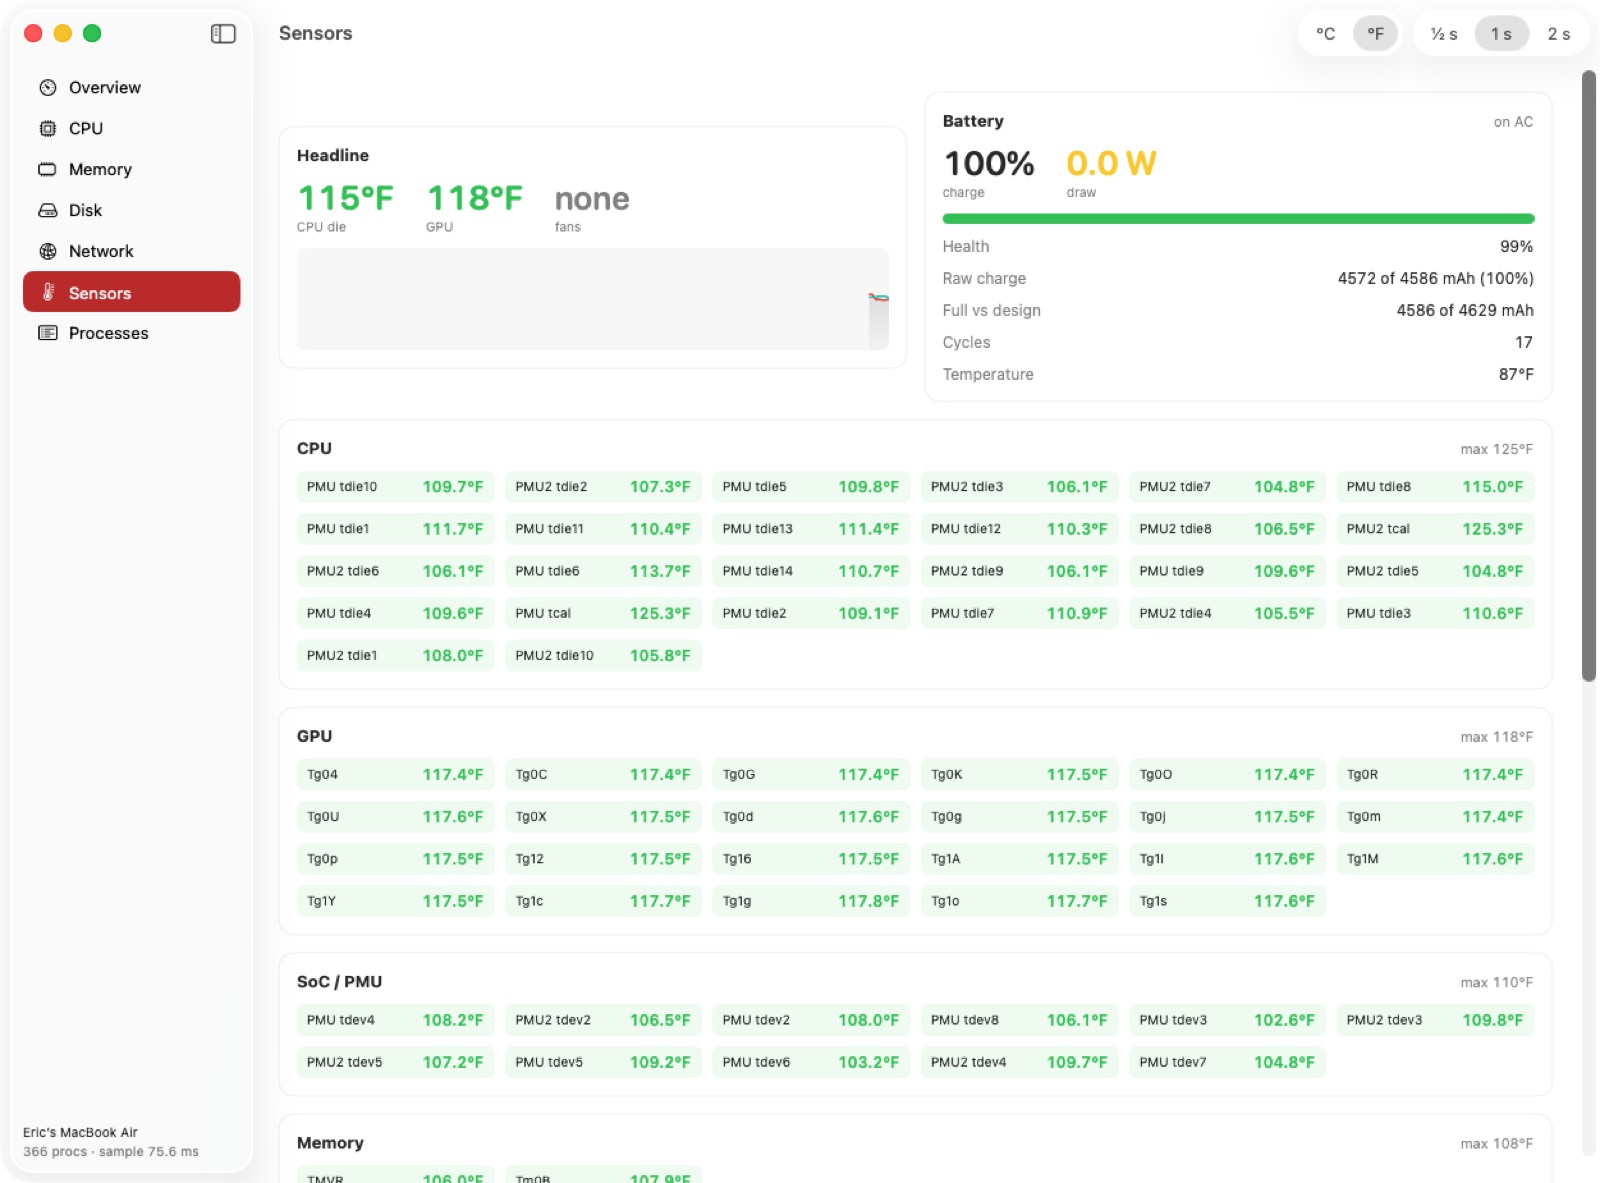Open the Overview section

tap(132, 88)
